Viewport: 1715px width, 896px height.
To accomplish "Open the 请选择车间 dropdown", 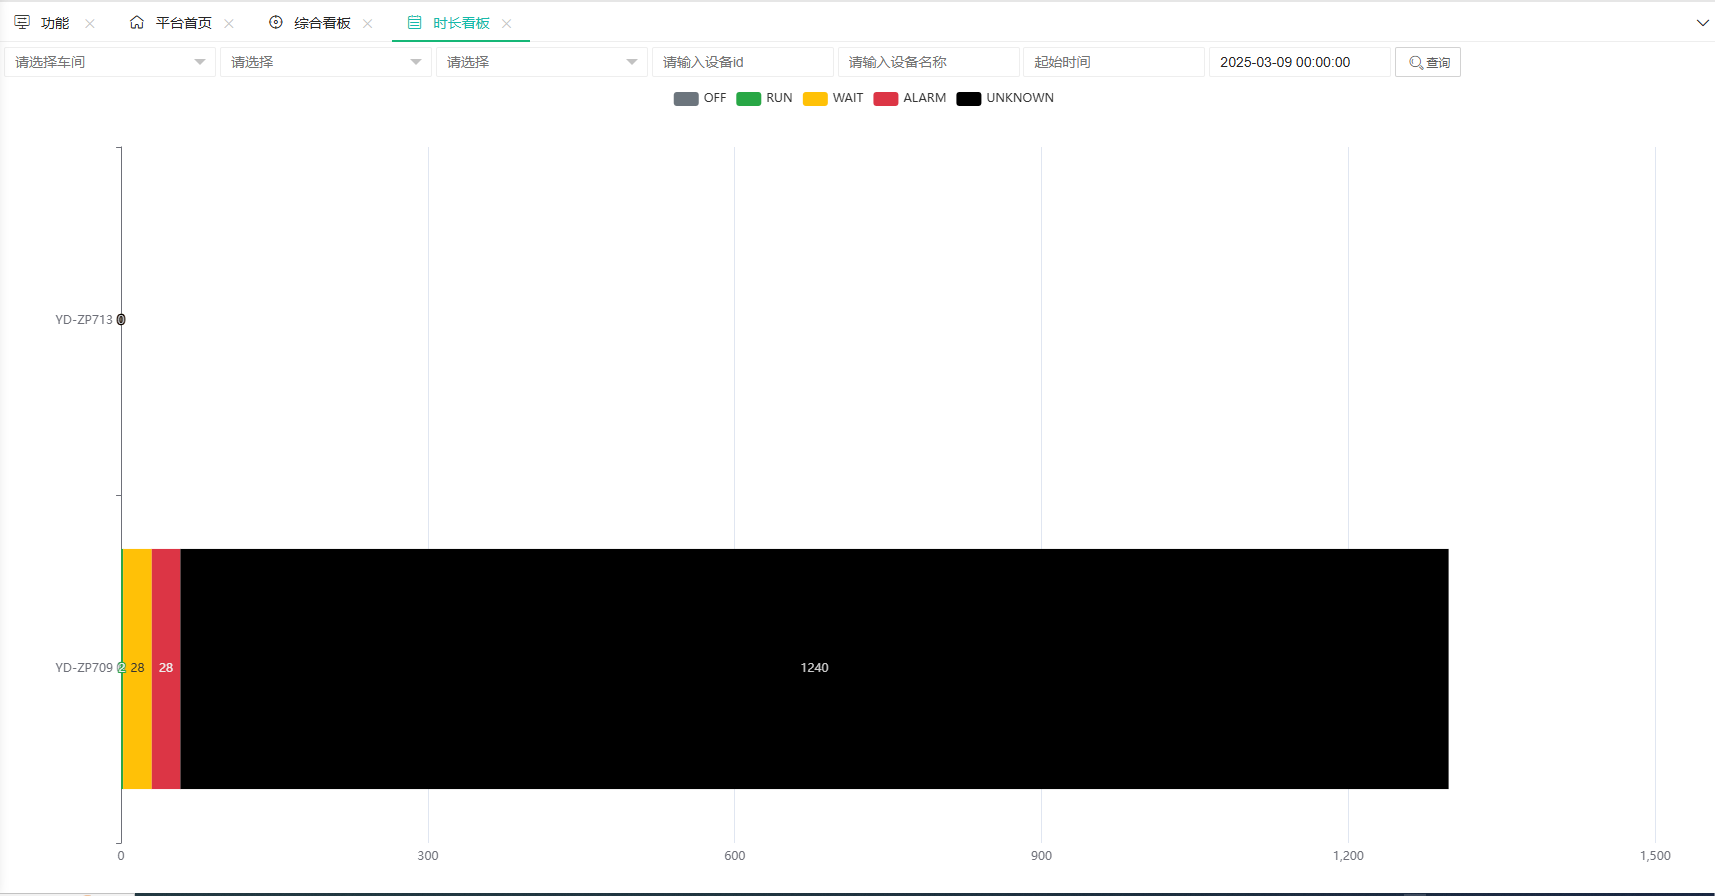I will (110, 62).
